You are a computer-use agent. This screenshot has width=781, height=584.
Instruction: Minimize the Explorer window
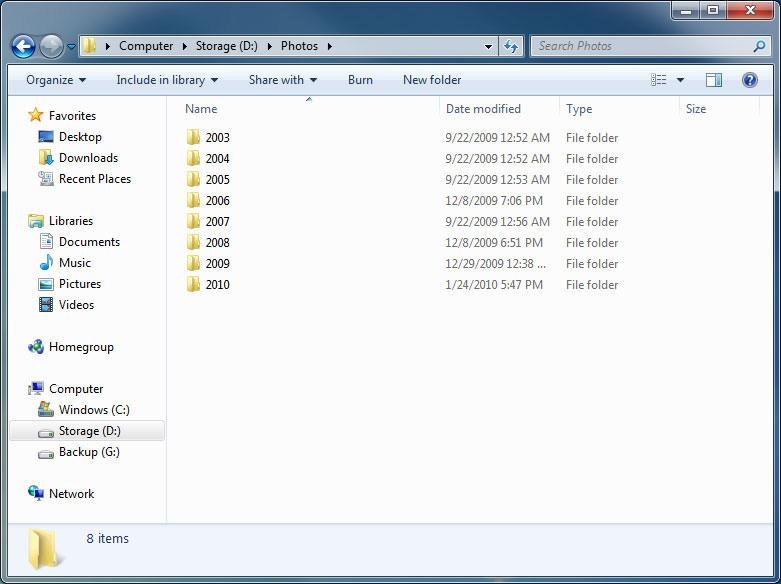686,10
